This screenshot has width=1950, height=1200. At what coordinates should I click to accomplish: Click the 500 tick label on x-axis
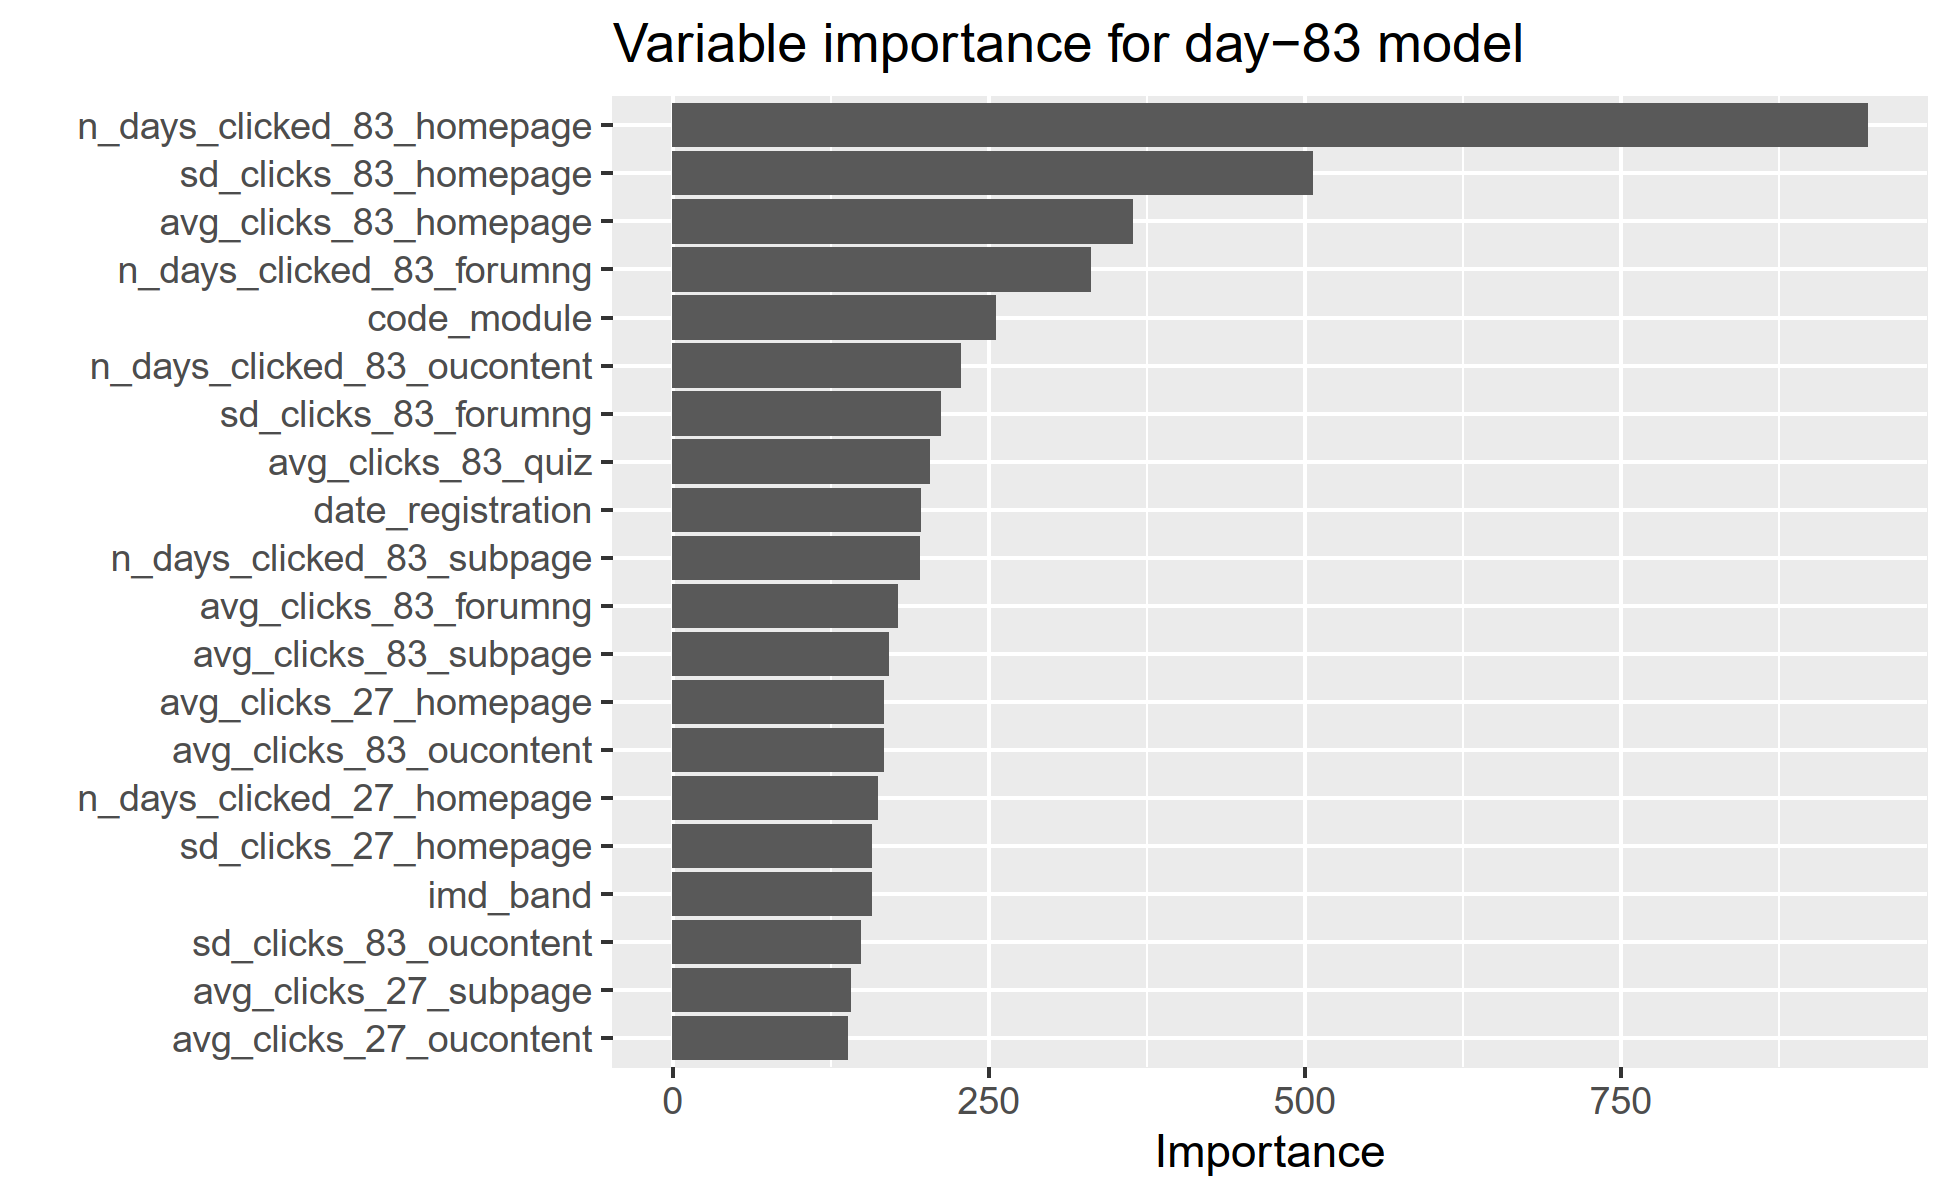point(1304,1102)
